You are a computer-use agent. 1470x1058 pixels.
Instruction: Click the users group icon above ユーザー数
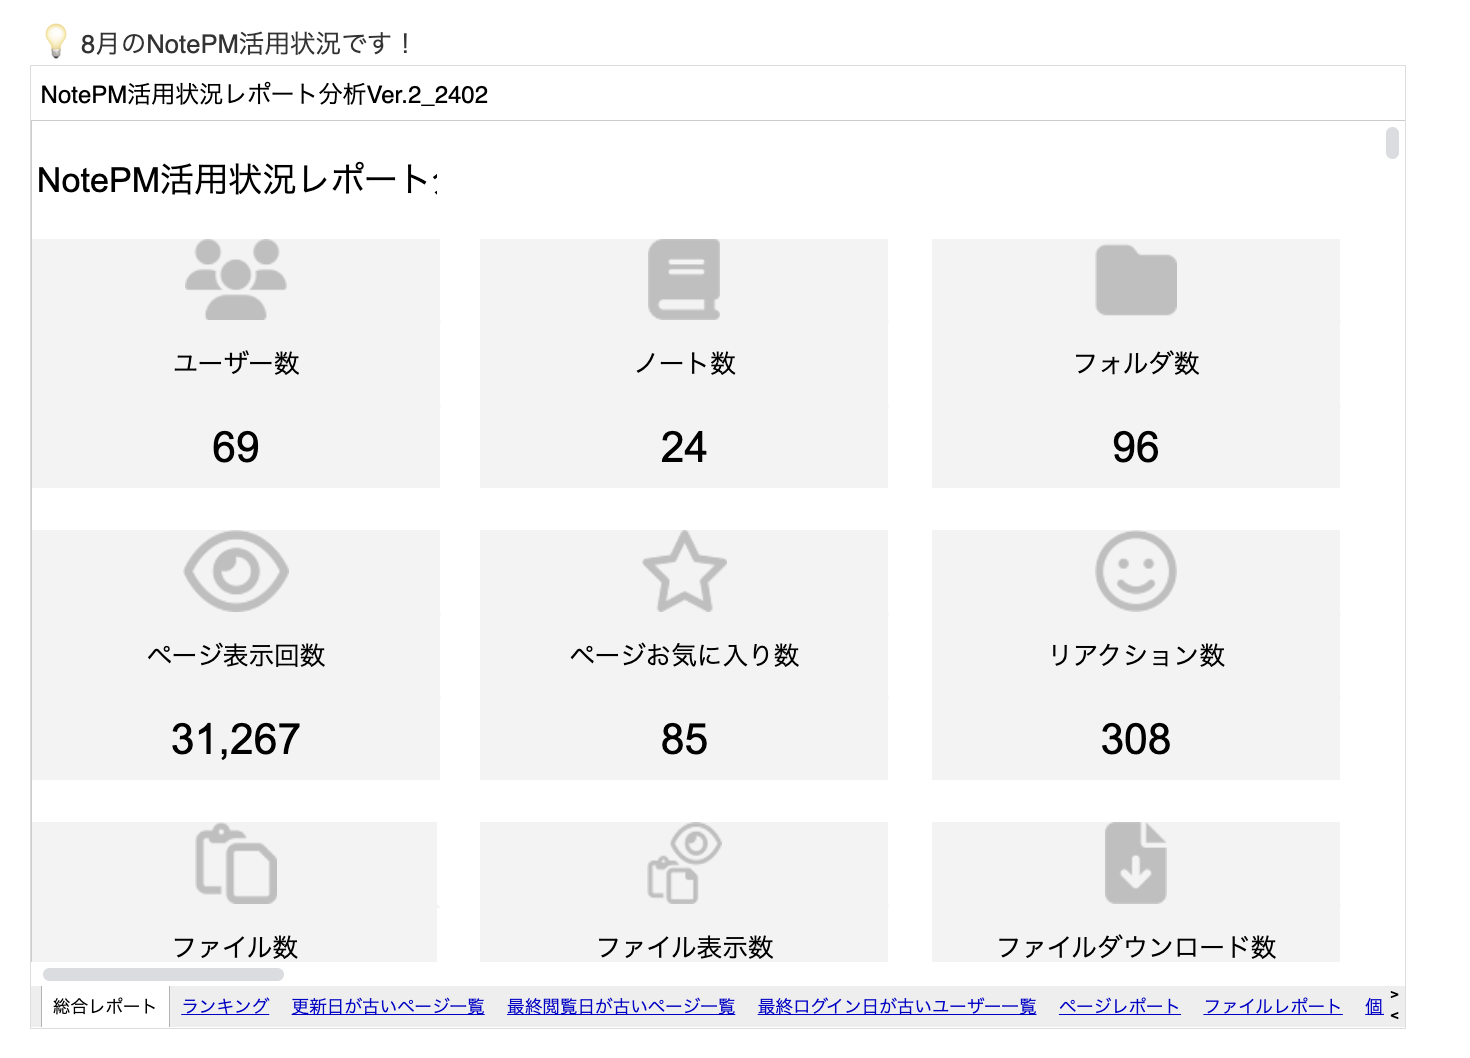pos(236,279)
